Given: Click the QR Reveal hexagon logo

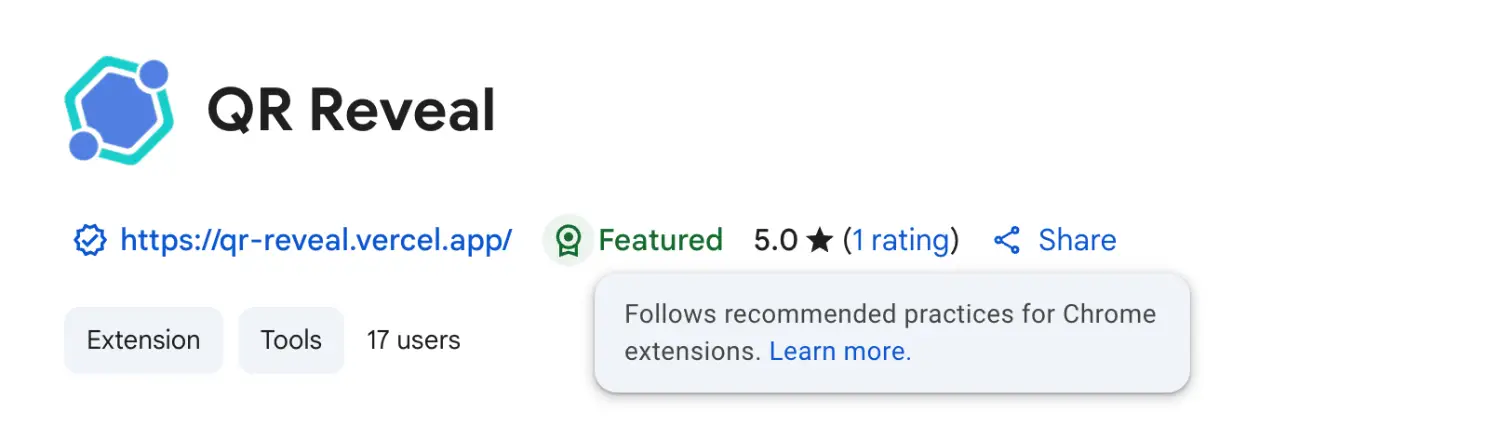Looking at the screenshot, I should tap(119, 110).
